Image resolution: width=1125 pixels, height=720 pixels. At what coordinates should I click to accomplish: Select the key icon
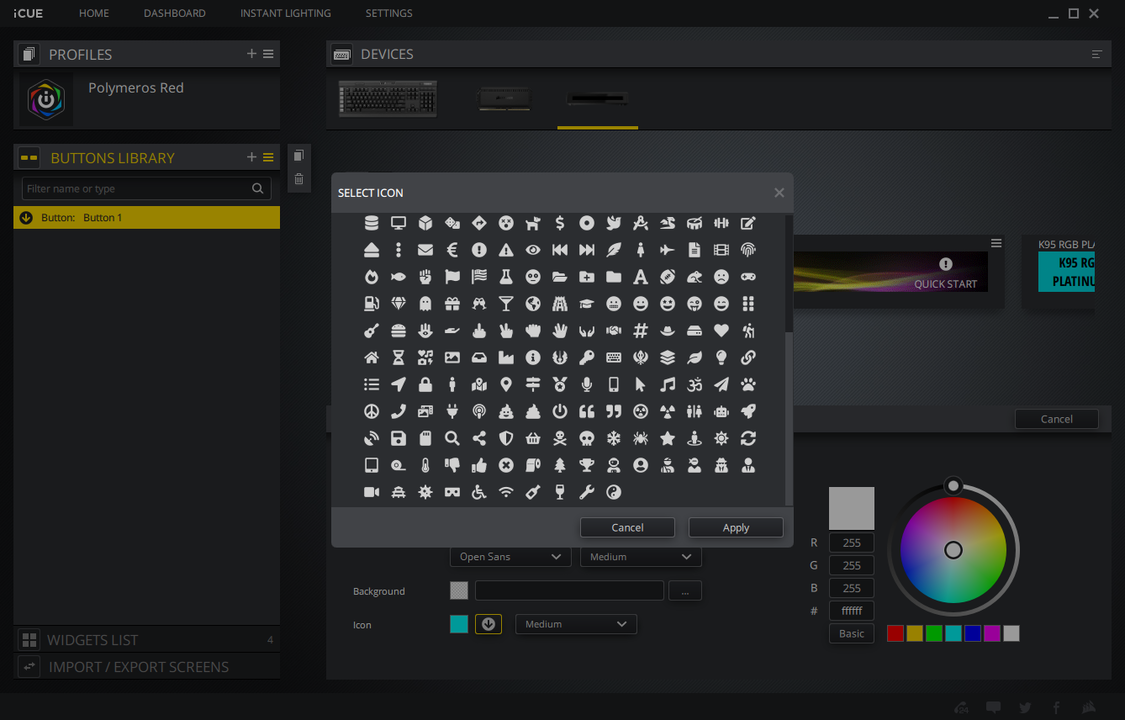click(587, 357)
